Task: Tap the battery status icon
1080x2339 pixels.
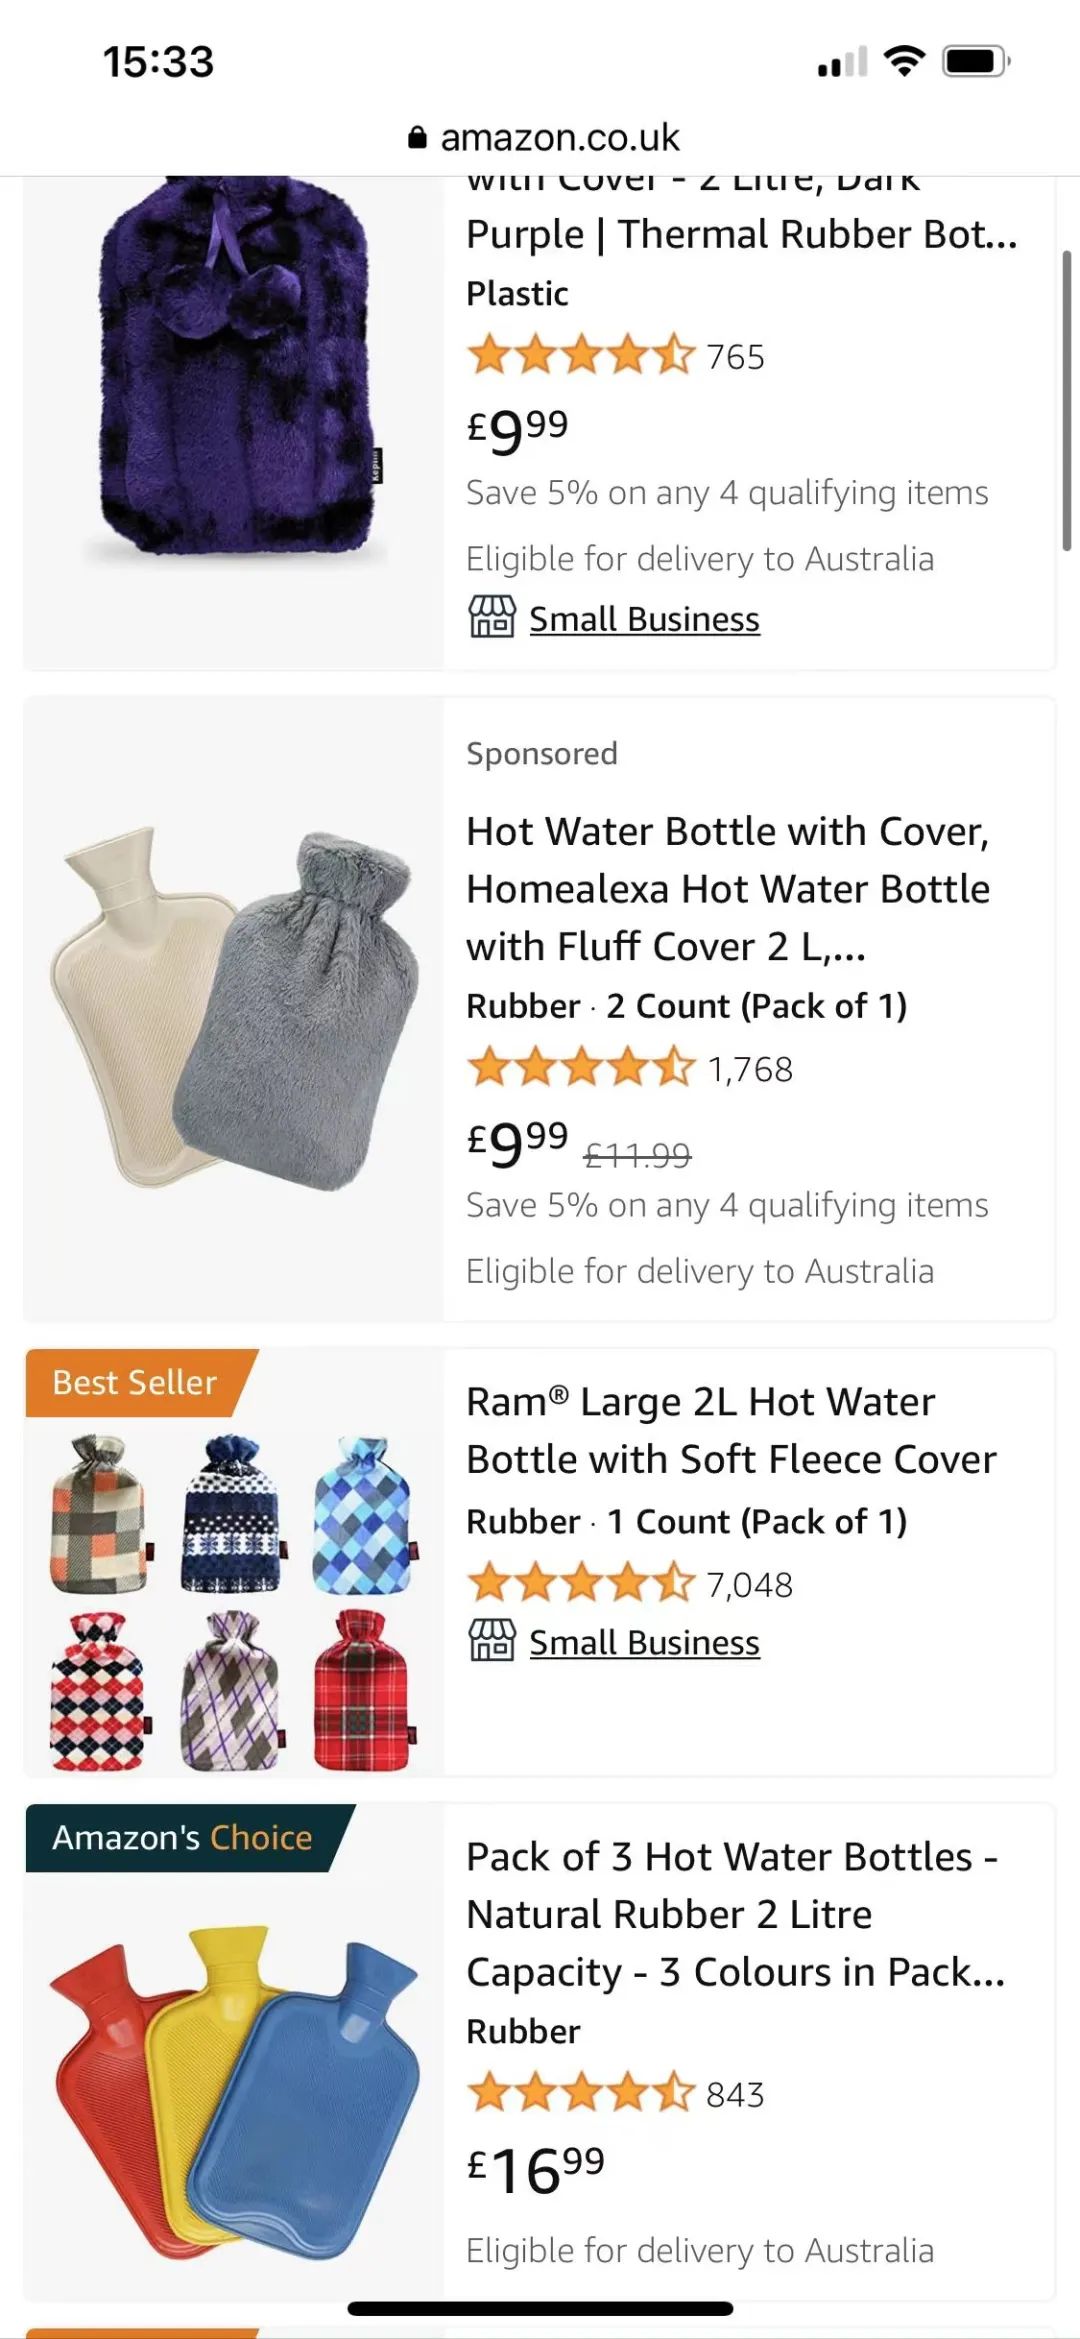Action: point(977,62)
